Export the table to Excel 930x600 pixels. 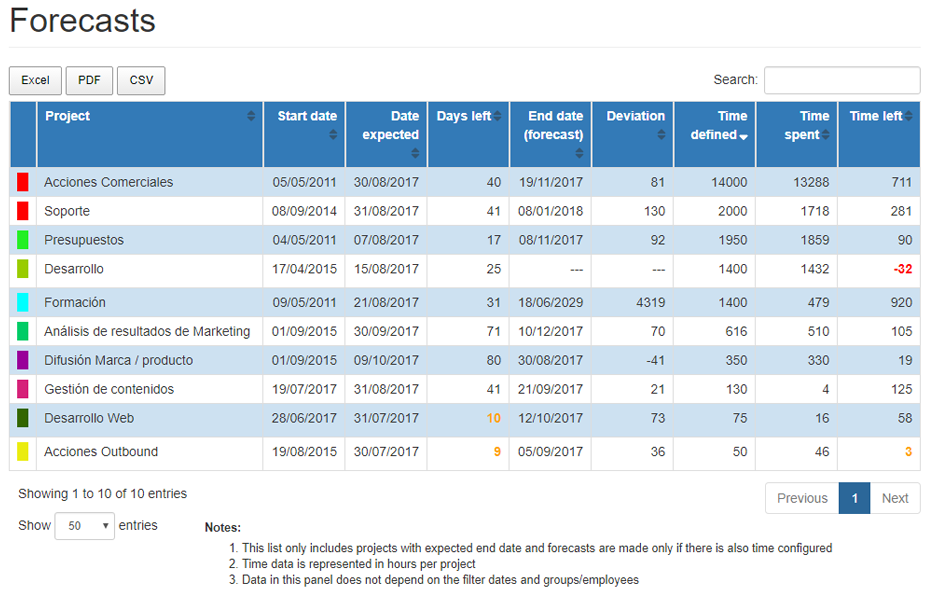pos(35,81)
